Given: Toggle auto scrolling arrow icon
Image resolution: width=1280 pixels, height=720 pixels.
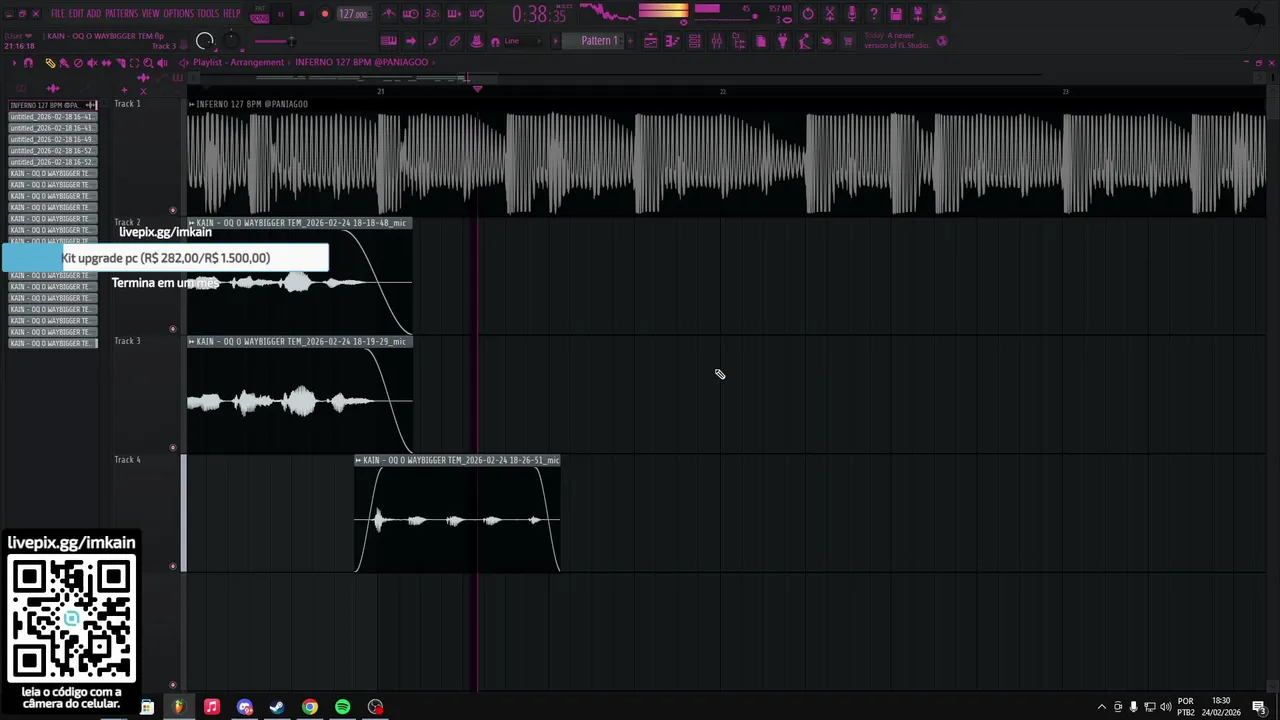Looking at the screenshot, I should (410, 41).
